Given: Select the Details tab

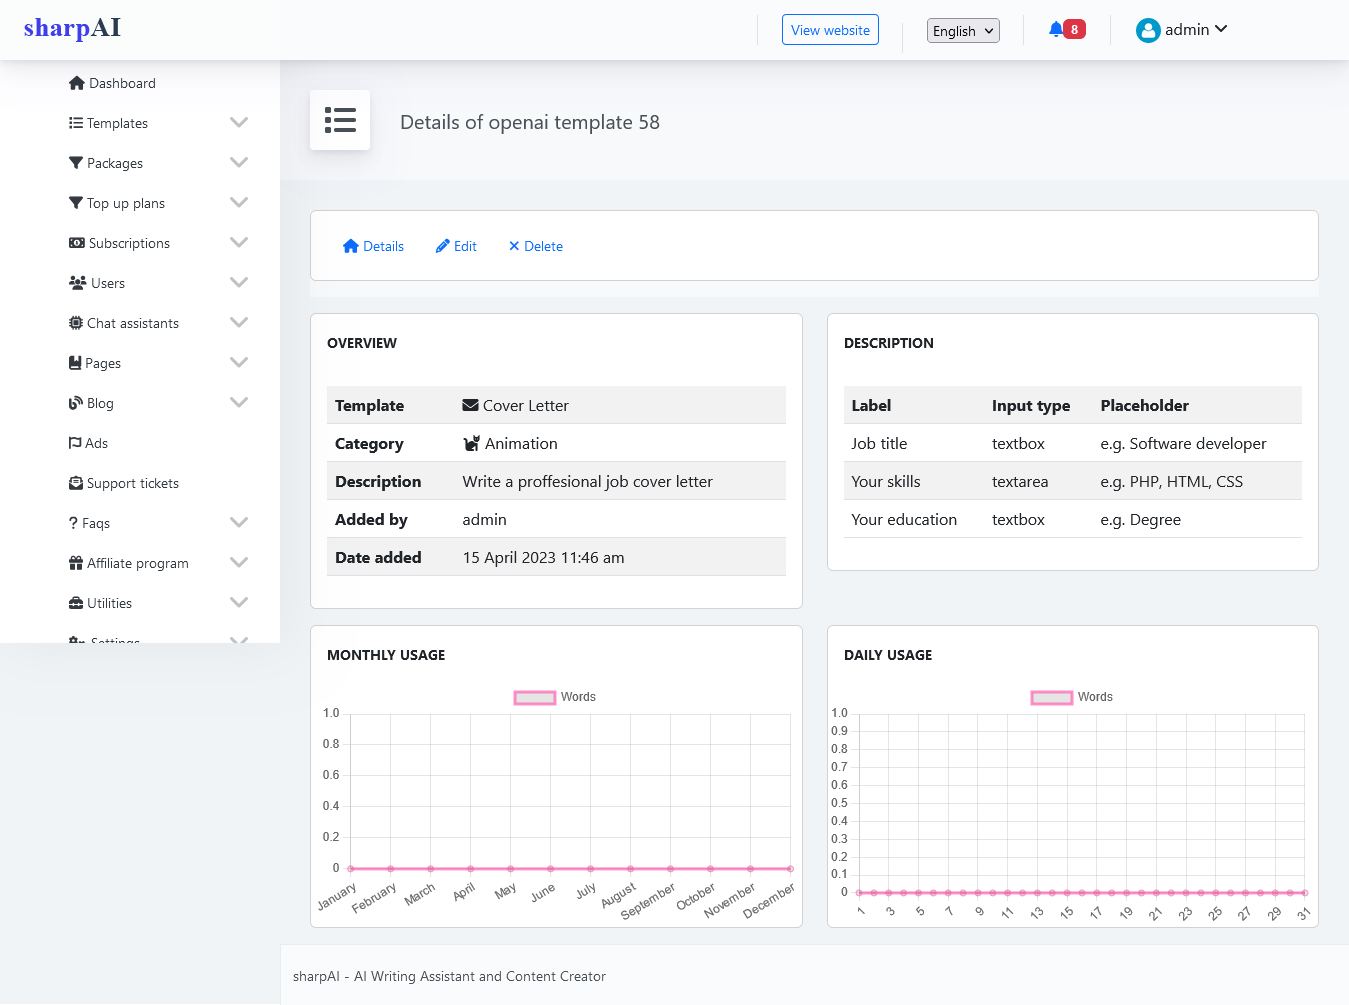Looking at the screenshot, I should coord(373,246).
